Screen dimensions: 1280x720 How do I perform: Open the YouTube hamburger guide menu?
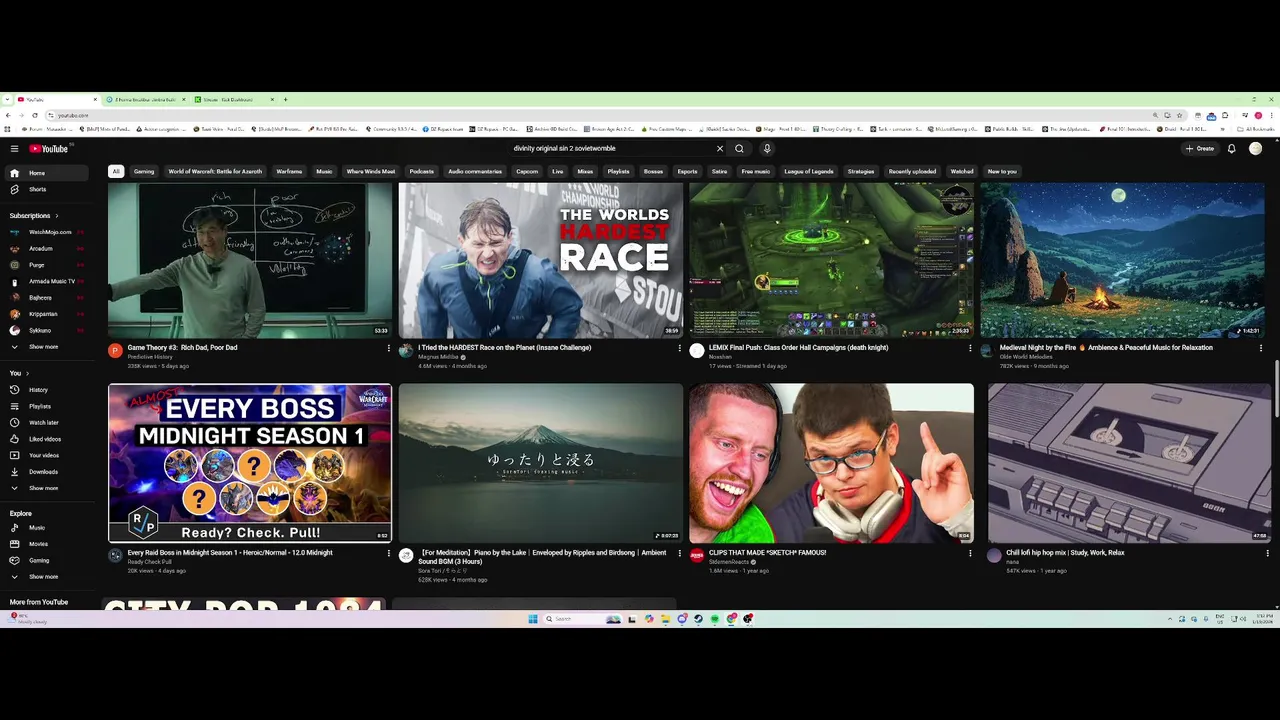pyautogui.click(x=14, y=149)
